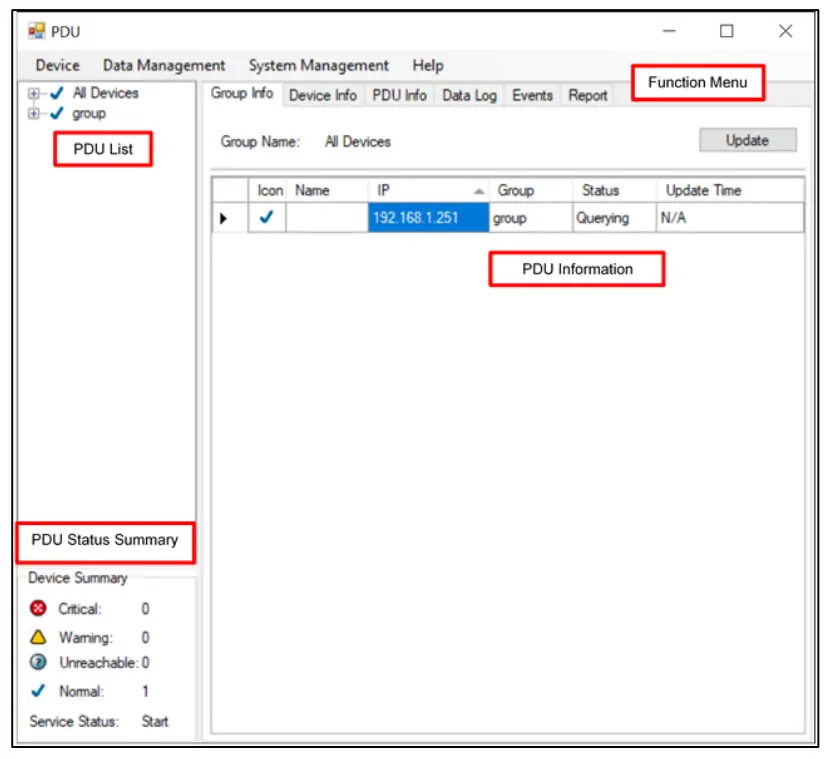Click the Status column header
The height and width of the screenshot is (759, 833).
click(x=614, y=190)
